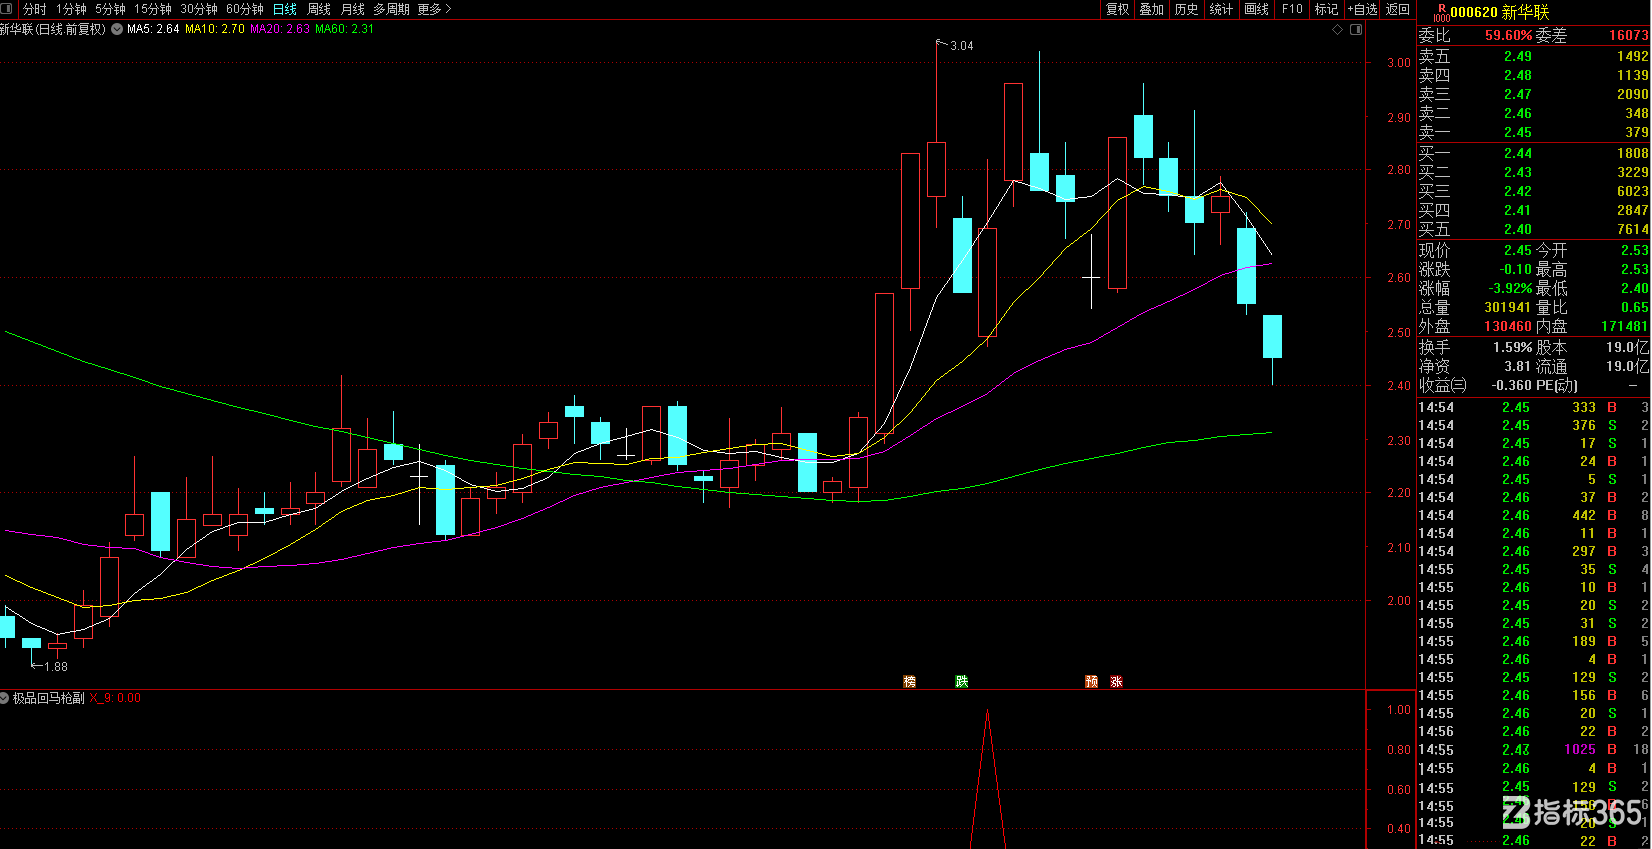Click the 卖五 ask row at 2.49
The image size is (1652, 849).
[x=1534, y=57]
